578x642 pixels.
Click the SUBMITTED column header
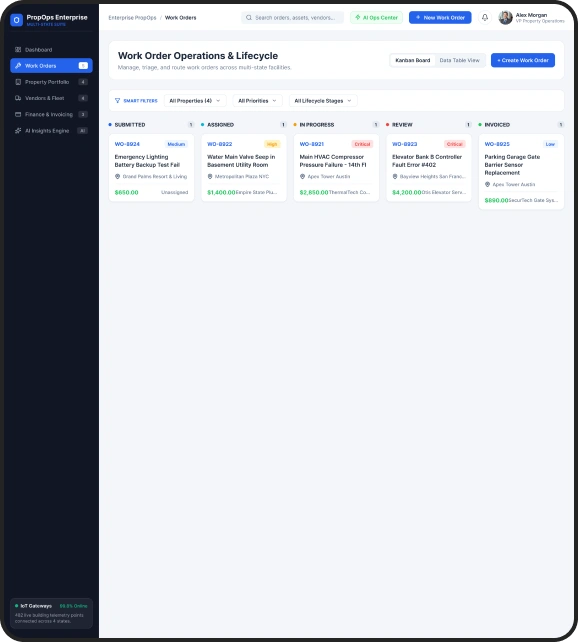click(x=130, y=125)
